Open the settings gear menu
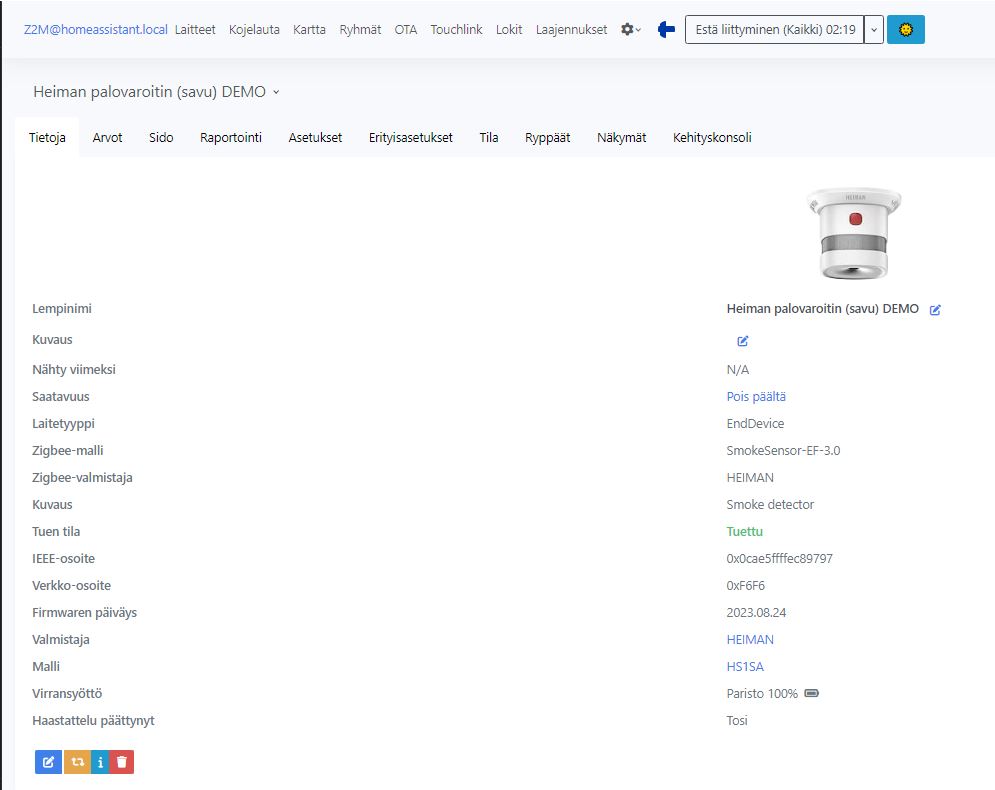 click(x=631, y=29)
